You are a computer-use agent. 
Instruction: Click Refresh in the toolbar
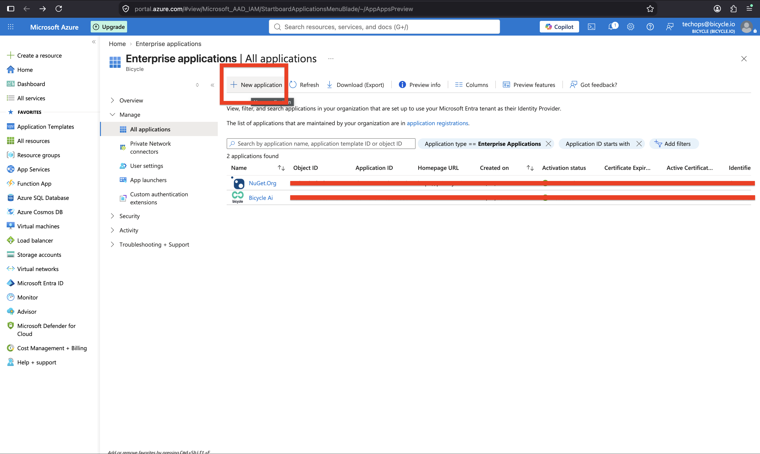(x=304, y=85)
